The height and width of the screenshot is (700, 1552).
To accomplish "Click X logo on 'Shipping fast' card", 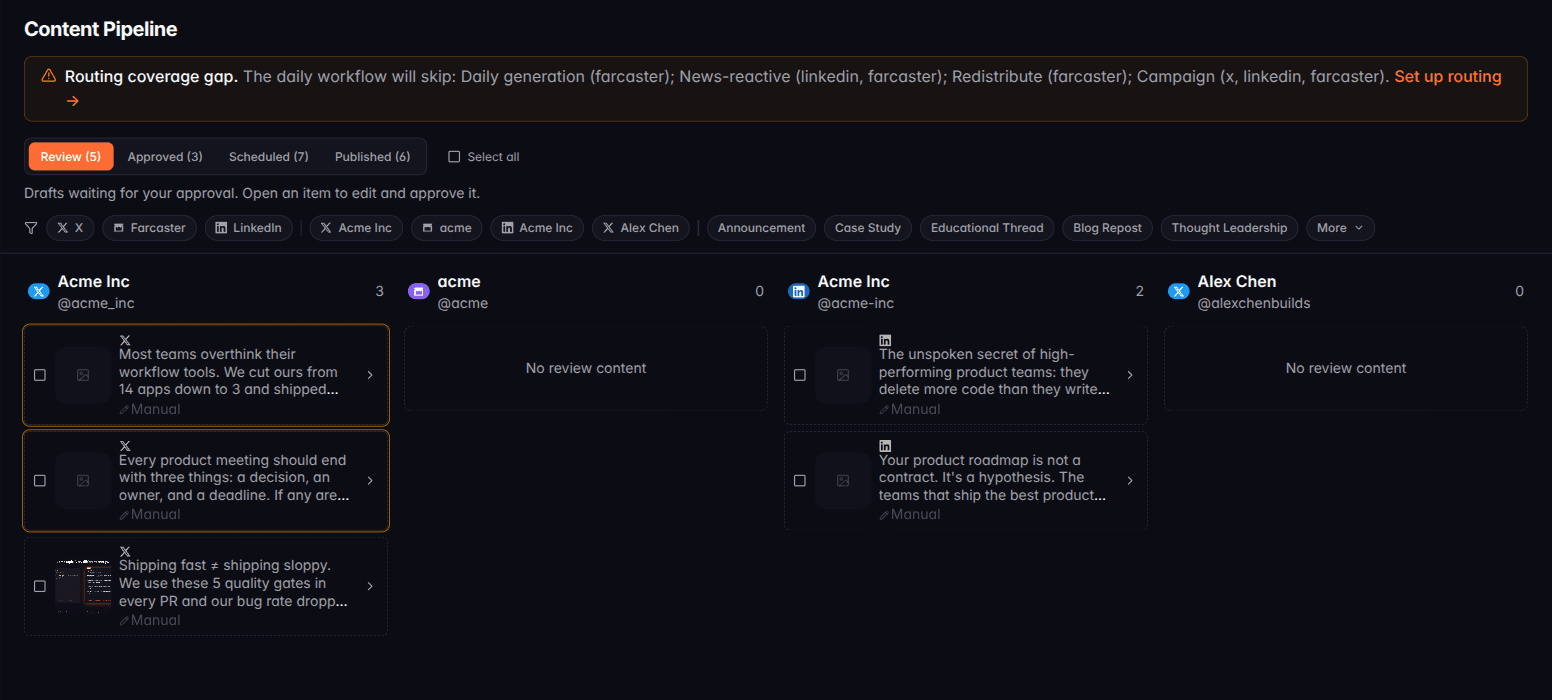I will (125, 551).
